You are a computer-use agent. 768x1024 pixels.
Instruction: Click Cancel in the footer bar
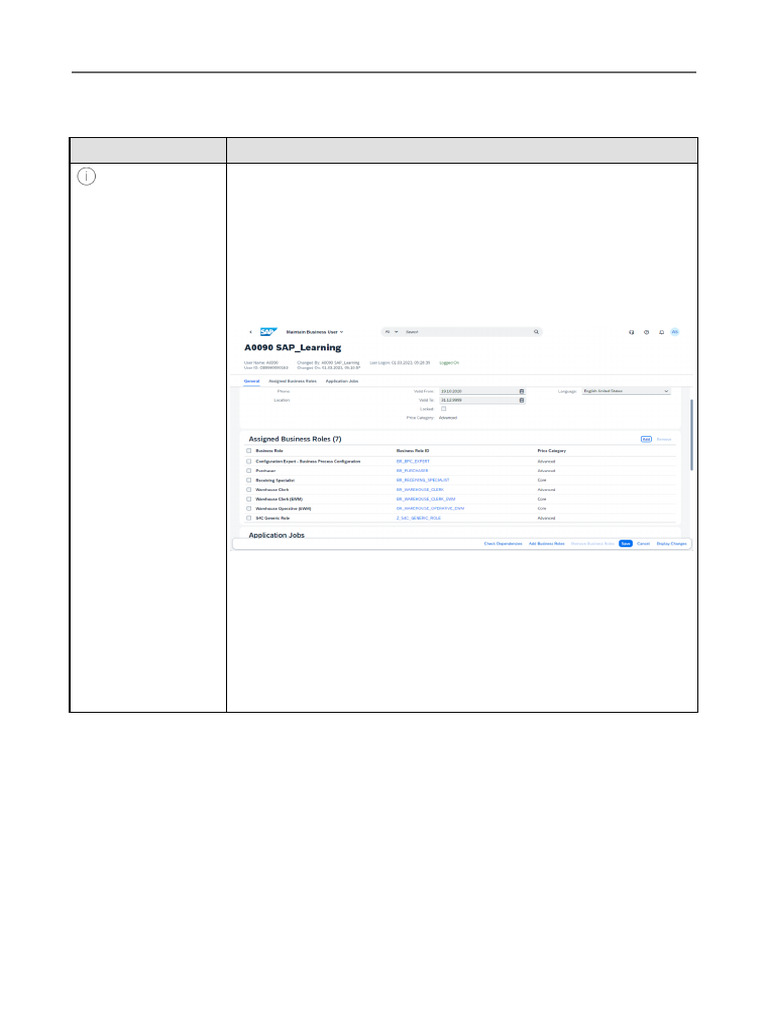(643, 544)
